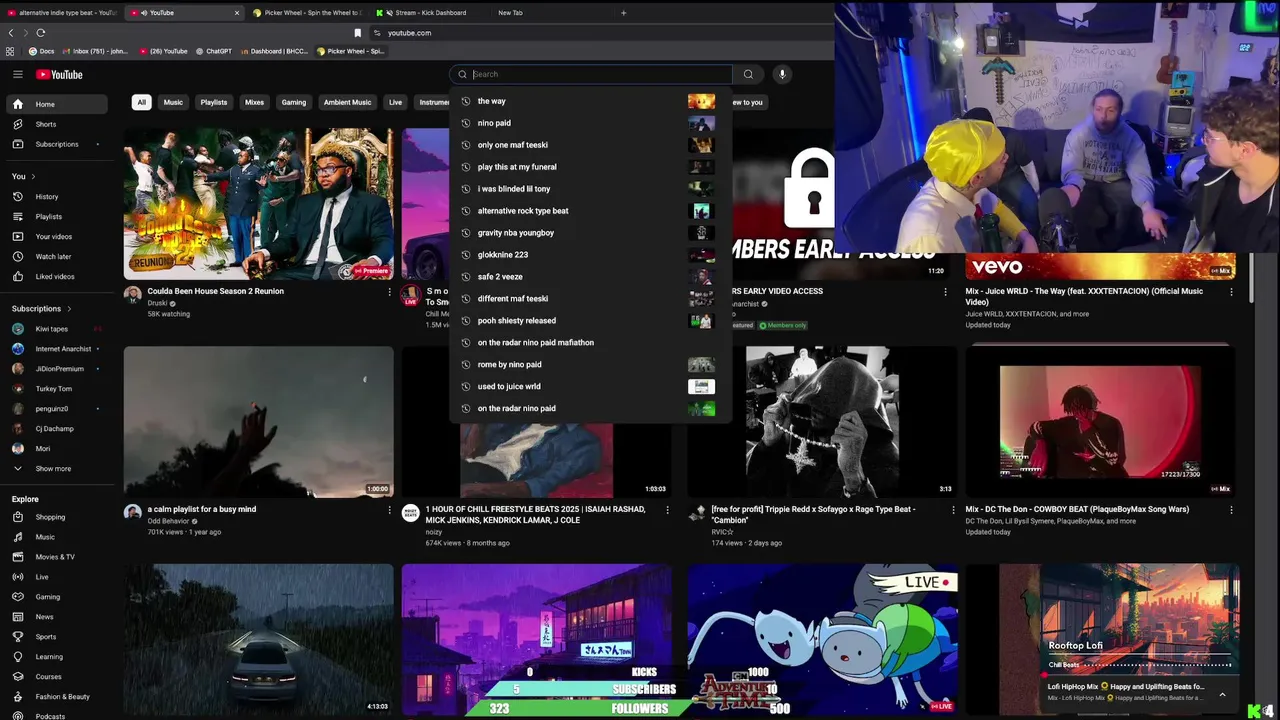
Task: Click the YouTube logo
Action: pyautogui.click(x=59, y=74)
